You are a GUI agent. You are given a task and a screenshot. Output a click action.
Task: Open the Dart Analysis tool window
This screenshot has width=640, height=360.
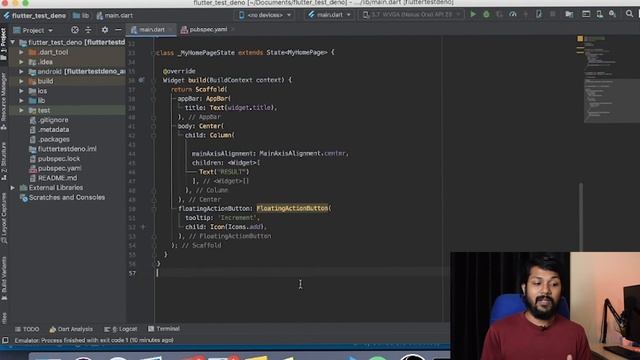[71, 329]
